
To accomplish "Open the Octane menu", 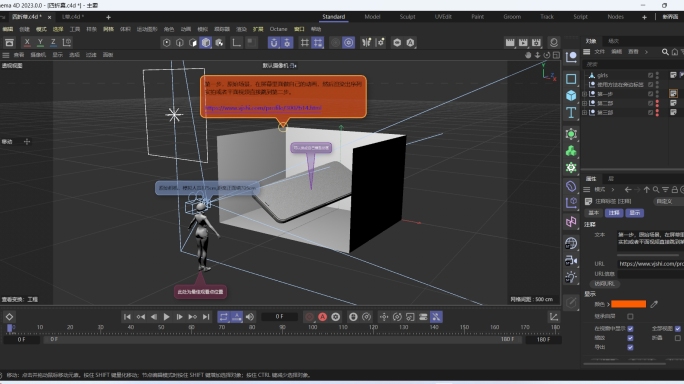I will (278, 29).
